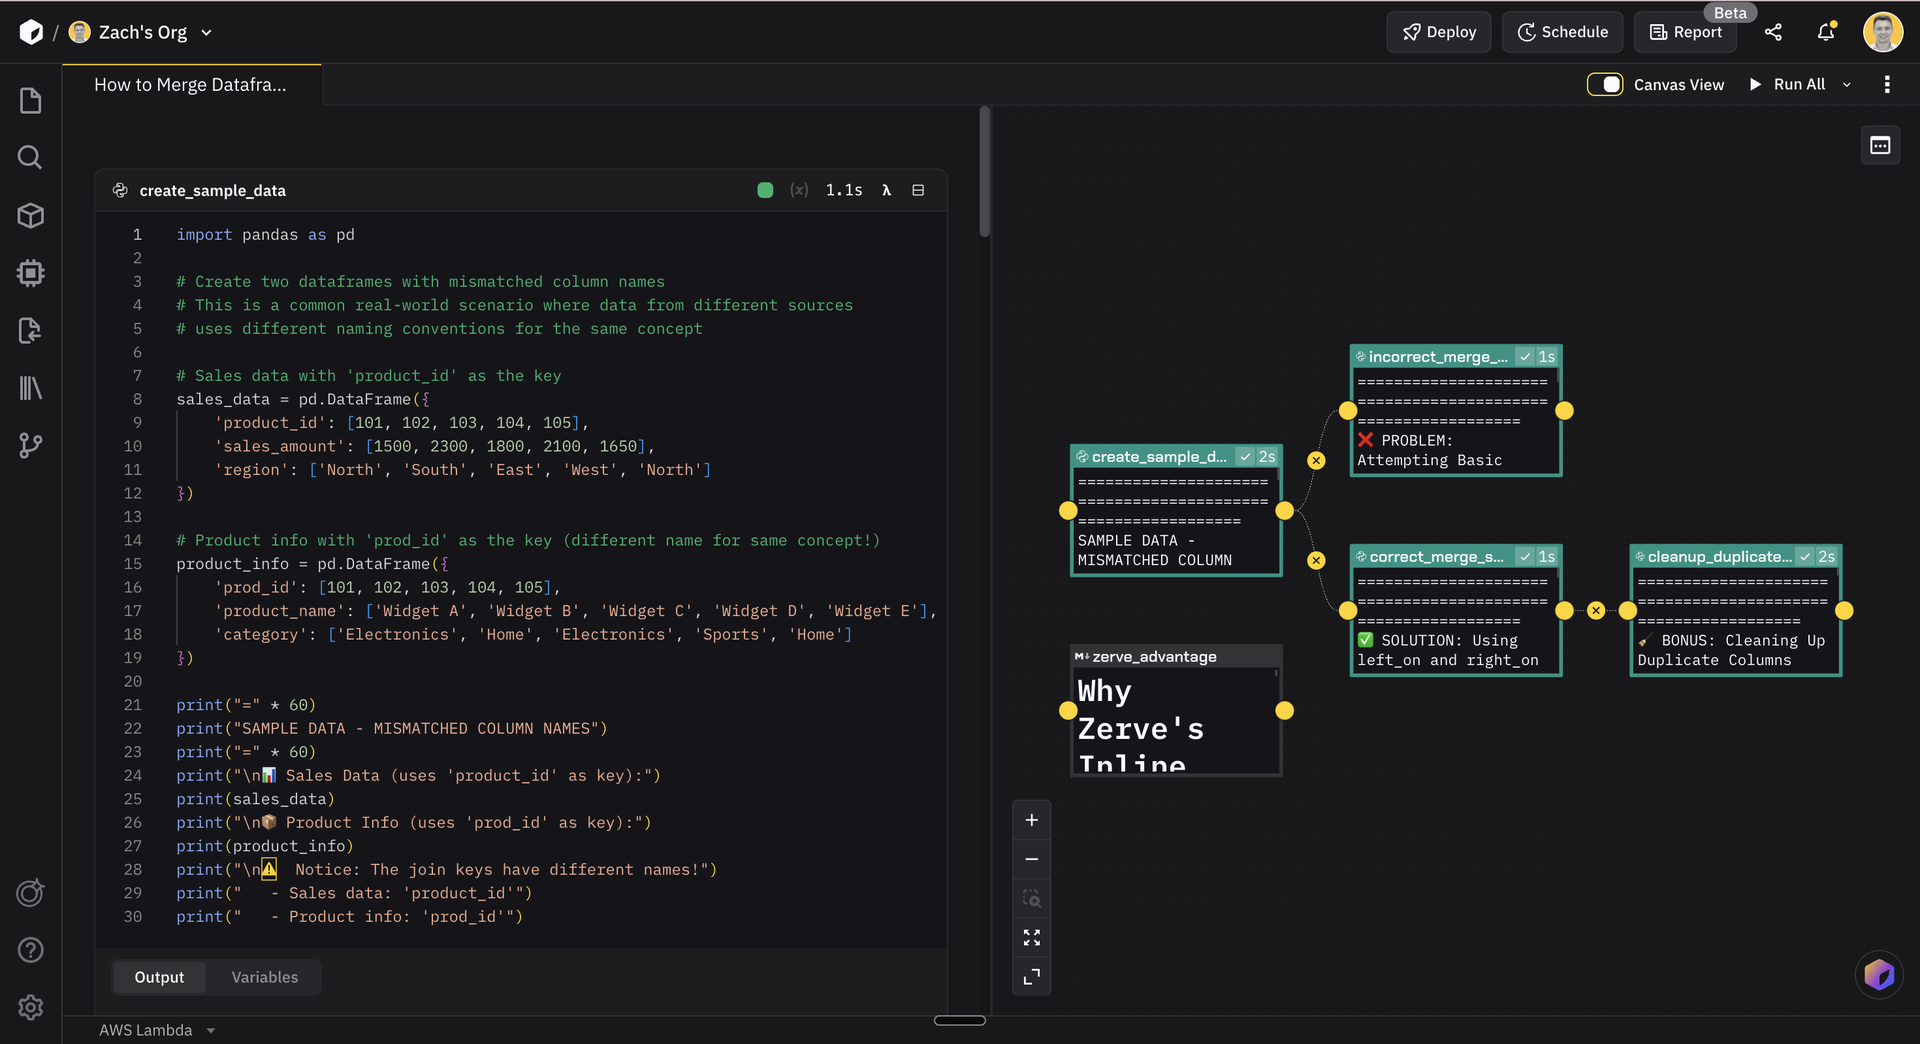Open the AWS Lambda compute dropdown
The width and height of the screenshot is (1920, 1044).
(157, 1030)
